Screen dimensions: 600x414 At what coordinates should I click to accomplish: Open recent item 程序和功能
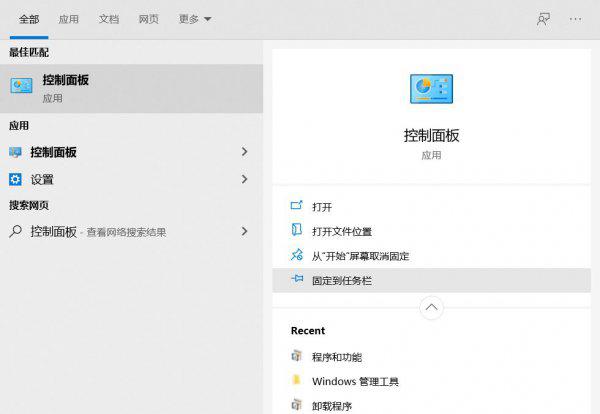coord(336,357)
